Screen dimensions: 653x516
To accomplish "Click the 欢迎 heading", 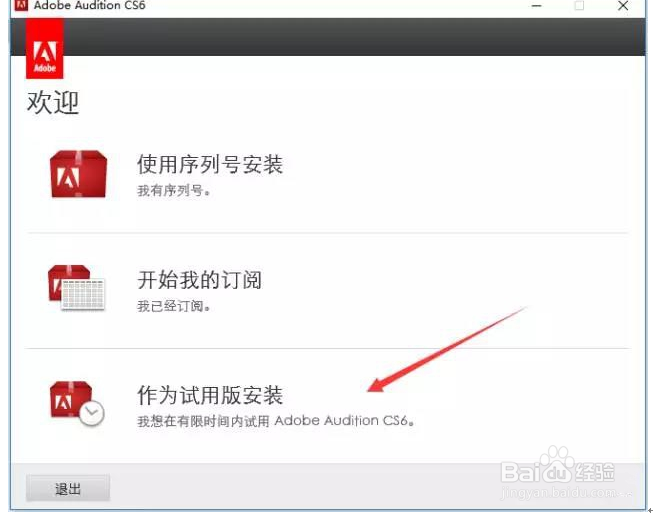I will 53,102.
